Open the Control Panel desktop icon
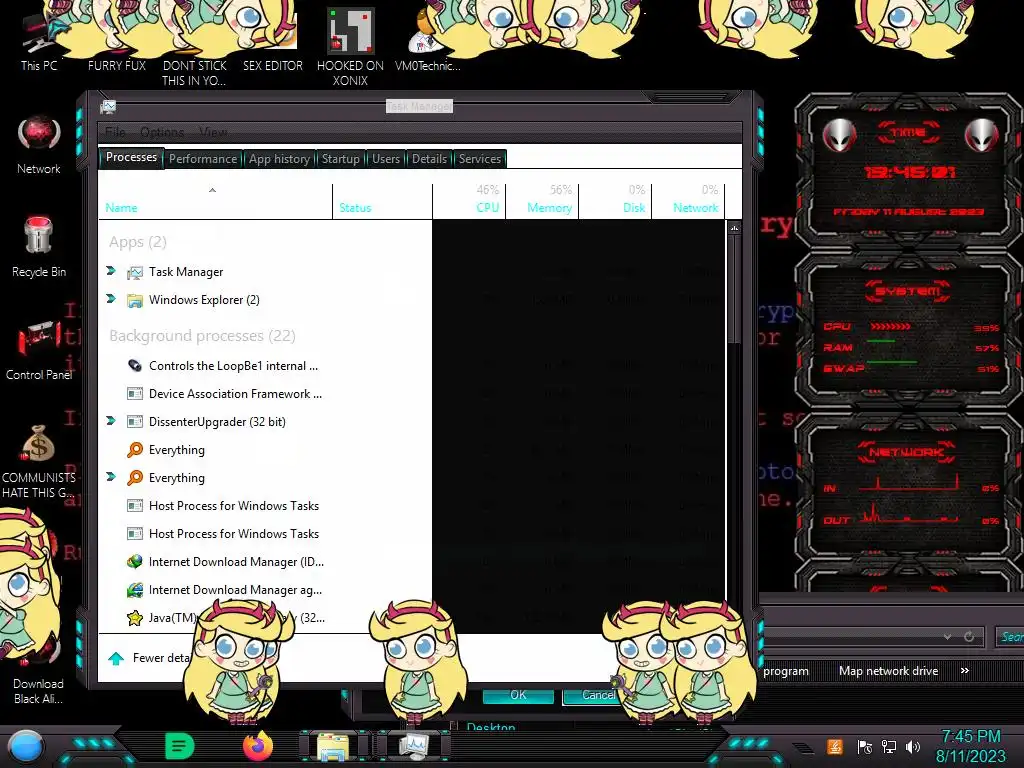 tap(39, 349)
